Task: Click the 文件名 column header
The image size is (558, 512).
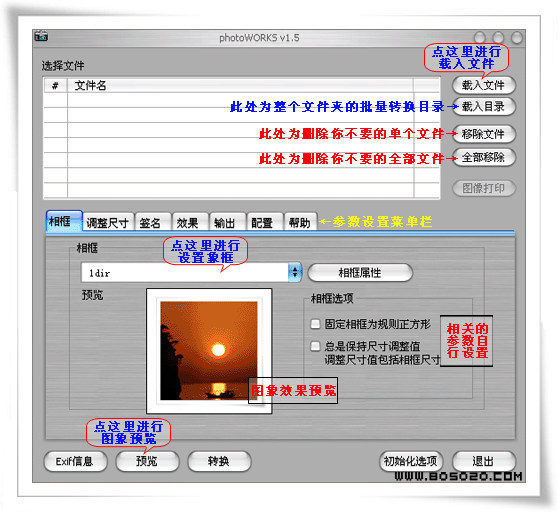Action: pos(240,85)
